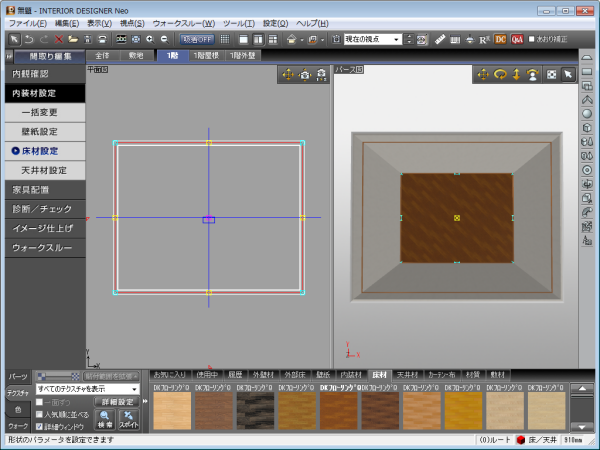
Task: Click the Q&A help icon in toolbar
Action: click(517, 38)
